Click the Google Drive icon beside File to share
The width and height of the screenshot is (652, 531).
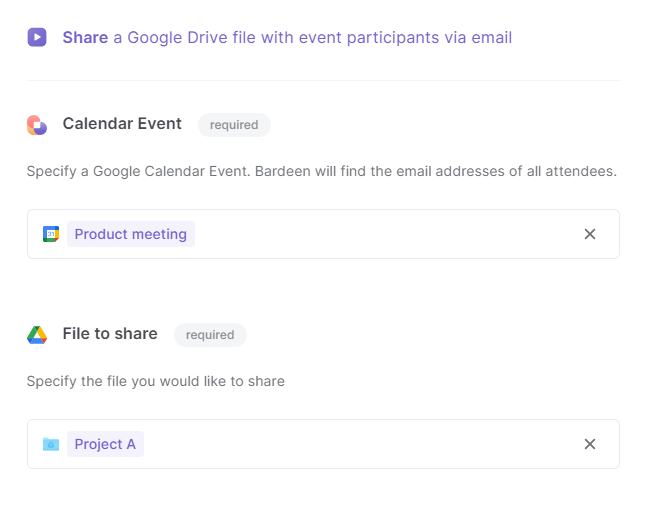tap(37, 335)
